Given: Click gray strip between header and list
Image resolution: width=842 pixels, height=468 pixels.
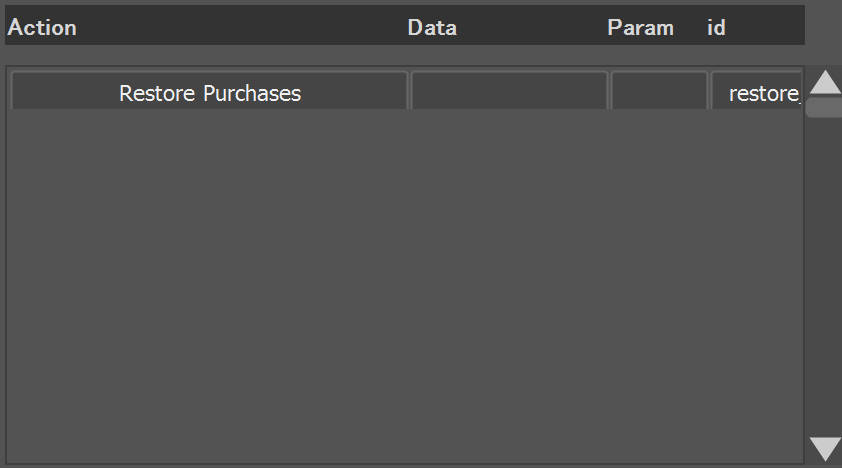Looking at the screenshot, I should click(x=405, y=55).
